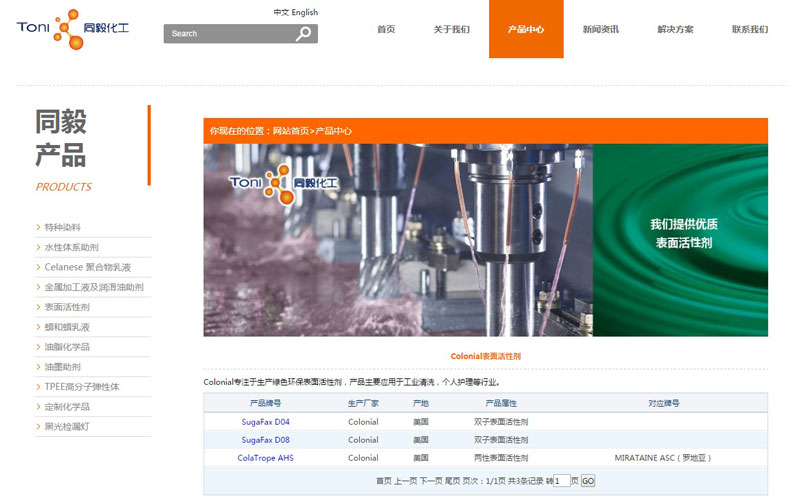Click the page number input box
The image size is (800, 497).
point(561,481)
